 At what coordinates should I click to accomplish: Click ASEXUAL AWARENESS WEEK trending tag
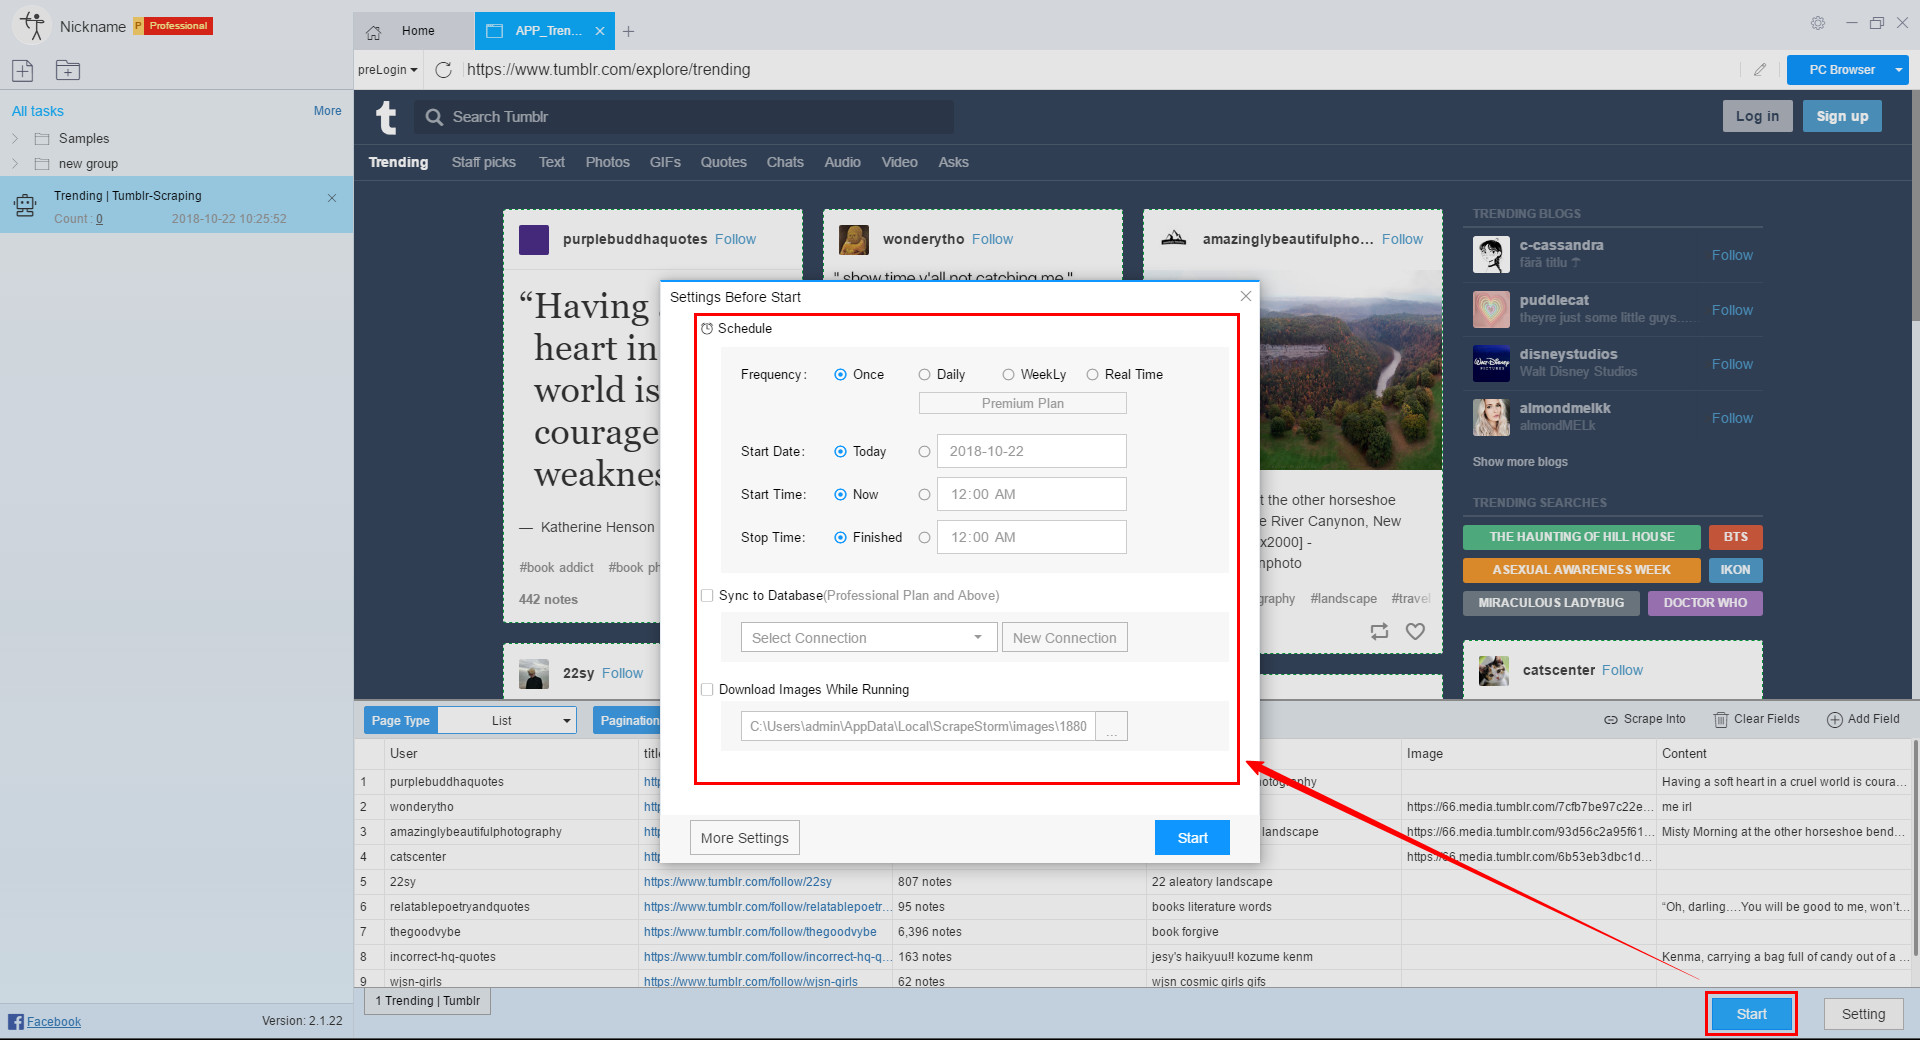click(x=1581, y=570)
